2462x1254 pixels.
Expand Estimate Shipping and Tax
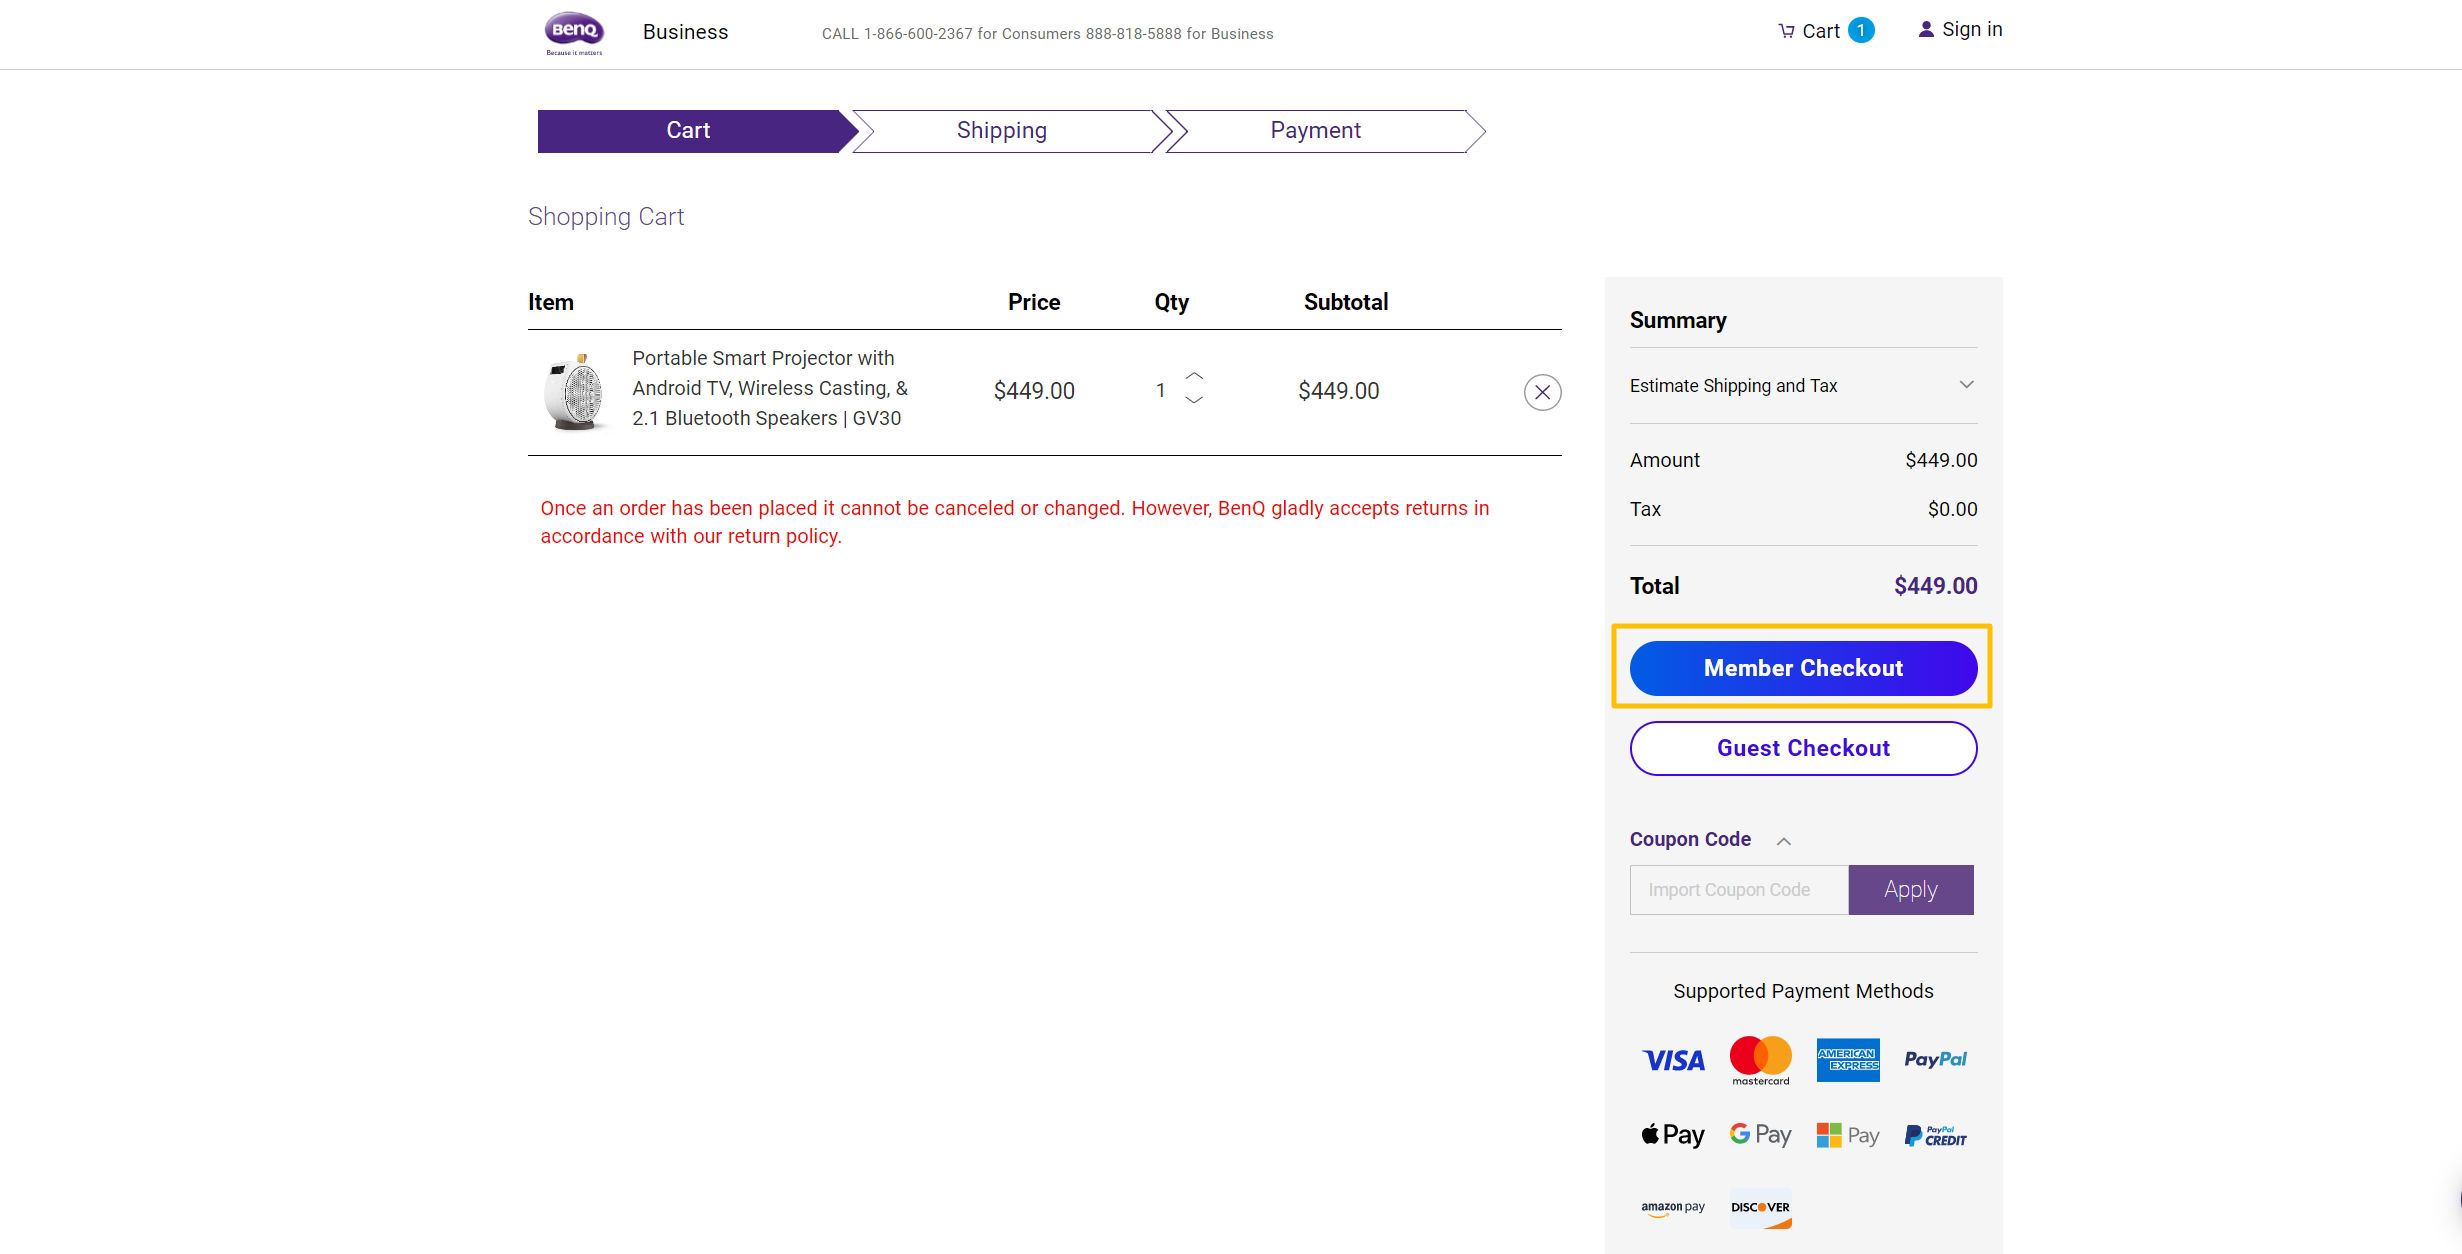(1803, 385)
